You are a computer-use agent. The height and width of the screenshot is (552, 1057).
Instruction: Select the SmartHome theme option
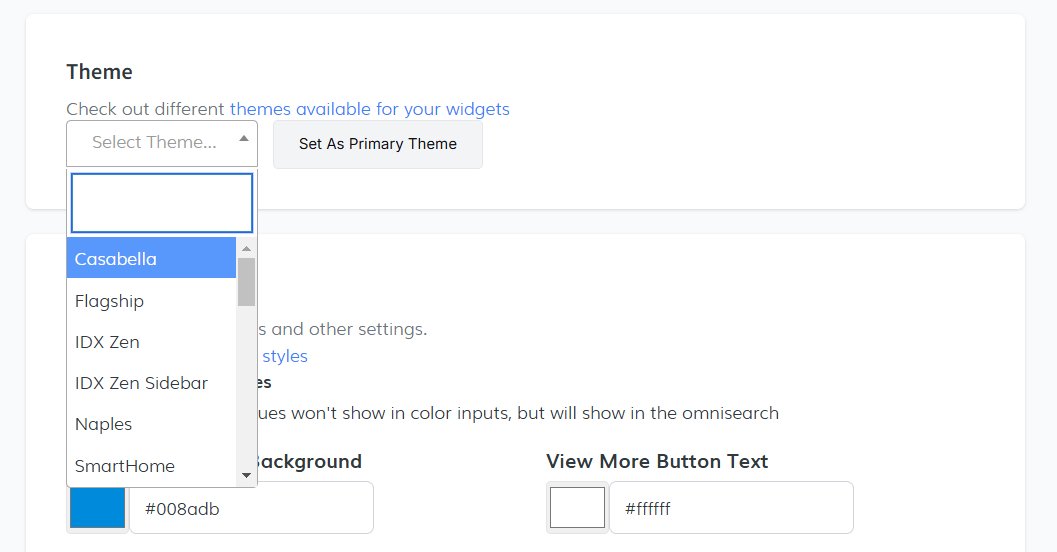tap(151, 466)
